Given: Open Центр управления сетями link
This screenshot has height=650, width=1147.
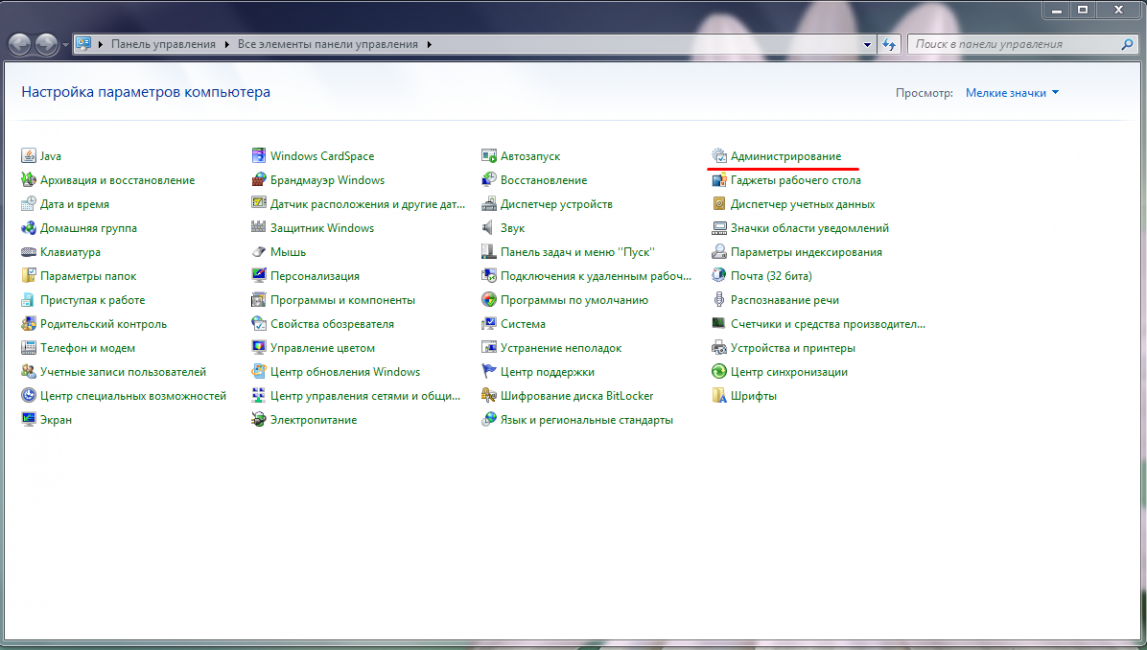Looking at the screenshot, I should (366, 396).
